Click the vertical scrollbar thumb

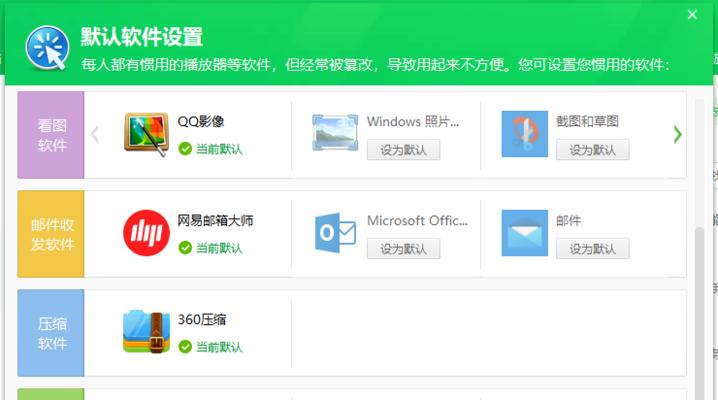coord(699,313)
